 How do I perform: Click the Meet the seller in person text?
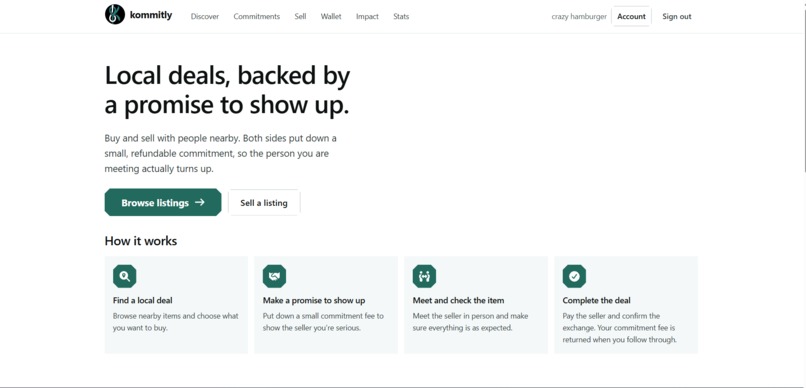pos(470,322)
